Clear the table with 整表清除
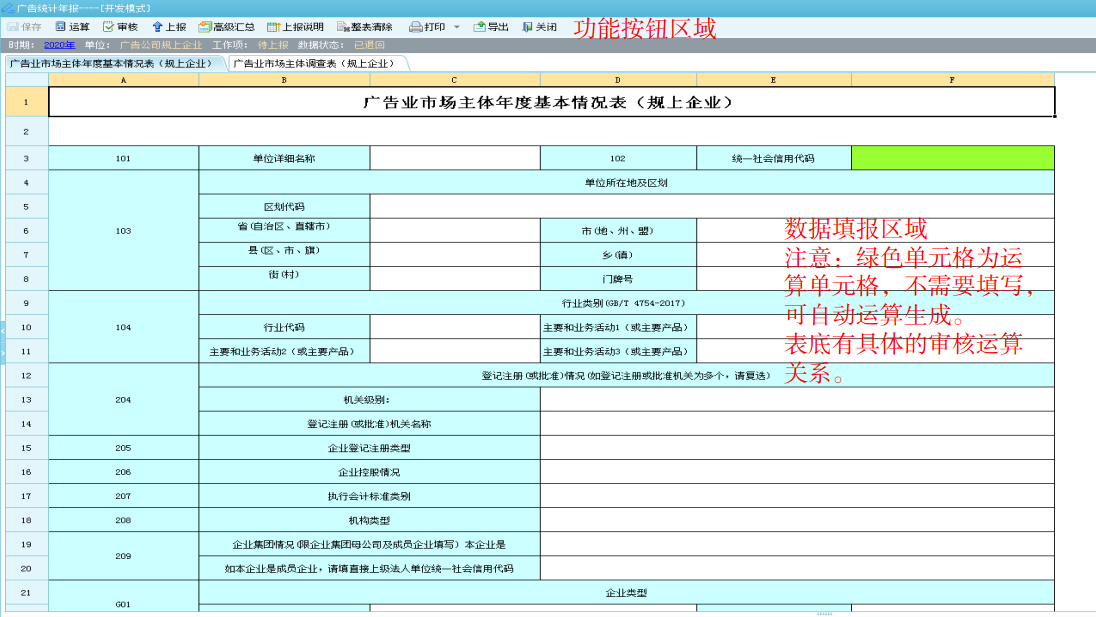 364,27
